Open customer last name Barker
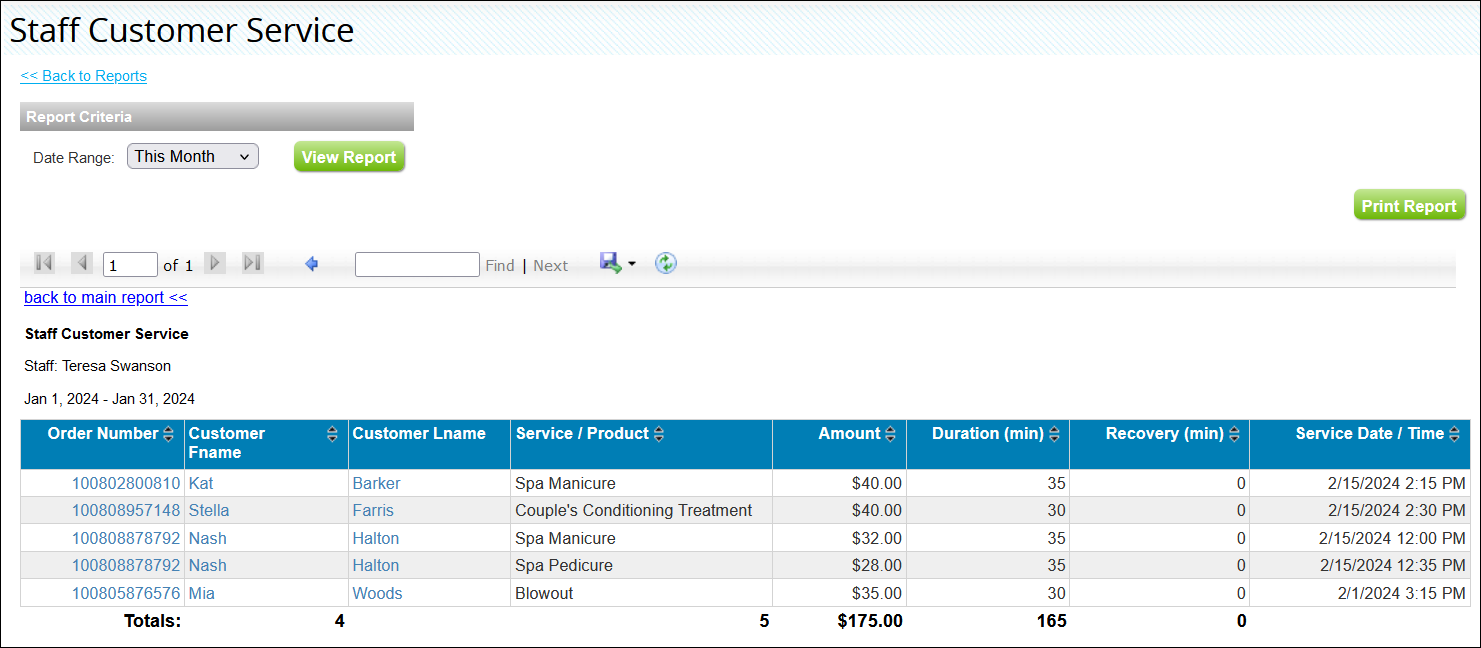Image resolution: width=1481 pixels, height=648 pixels. (x=376, y=483)
